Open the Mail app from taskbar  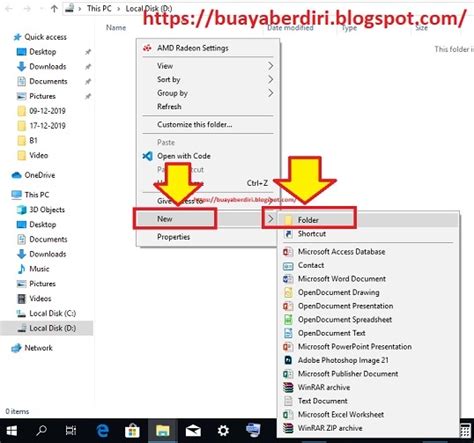coord(193,431)
